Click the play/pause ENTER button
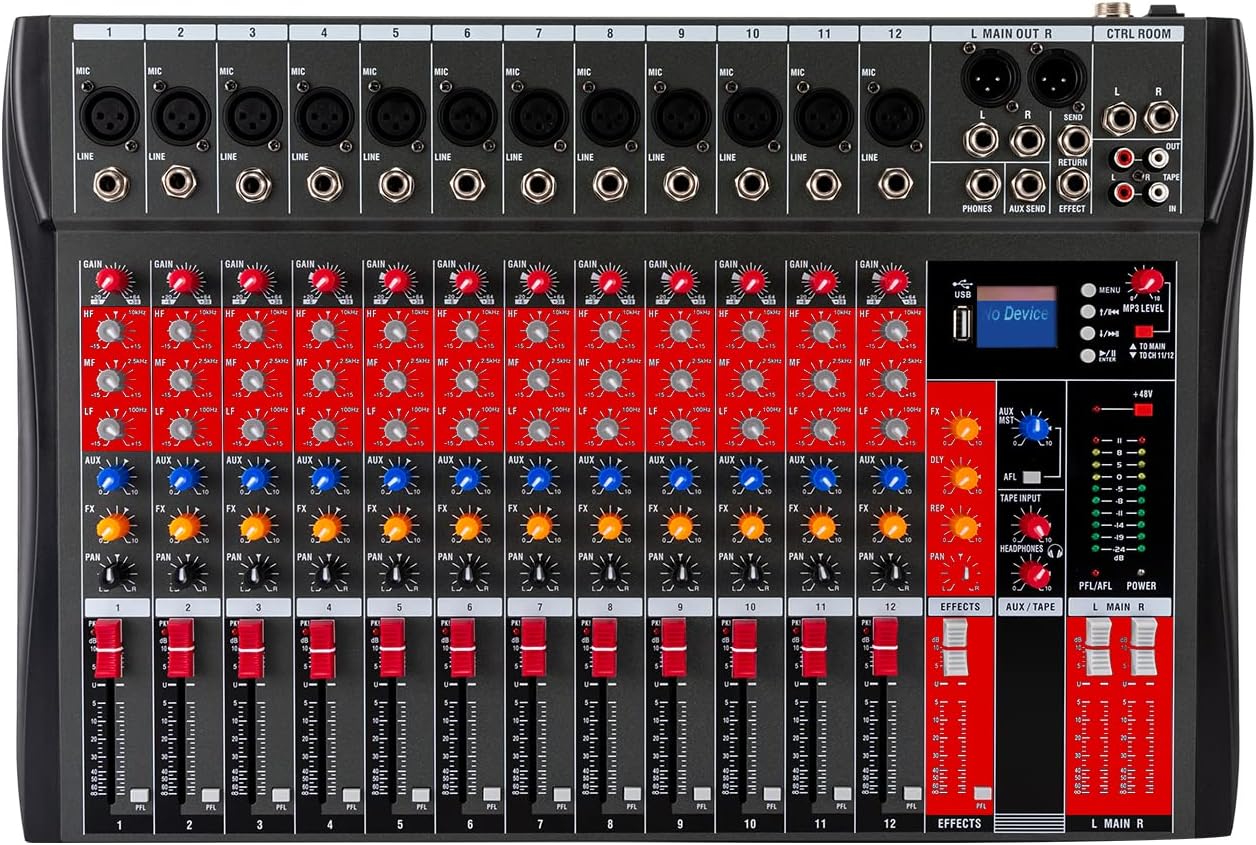 (x=1087, y=355)
